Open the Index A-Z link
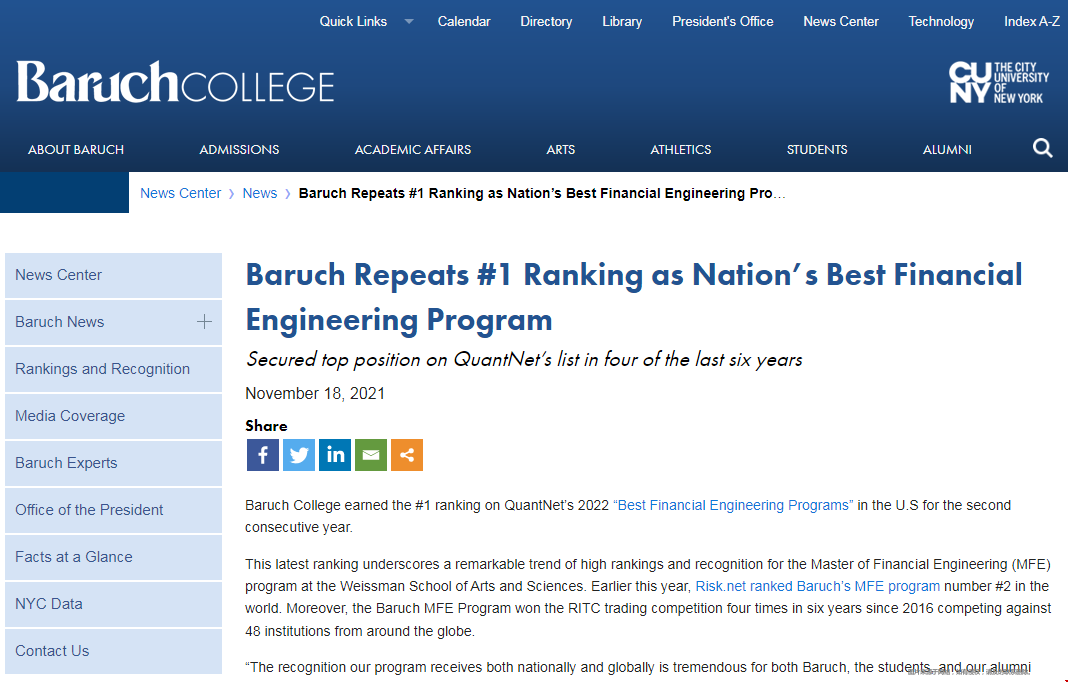 [x=1032, y=22]
